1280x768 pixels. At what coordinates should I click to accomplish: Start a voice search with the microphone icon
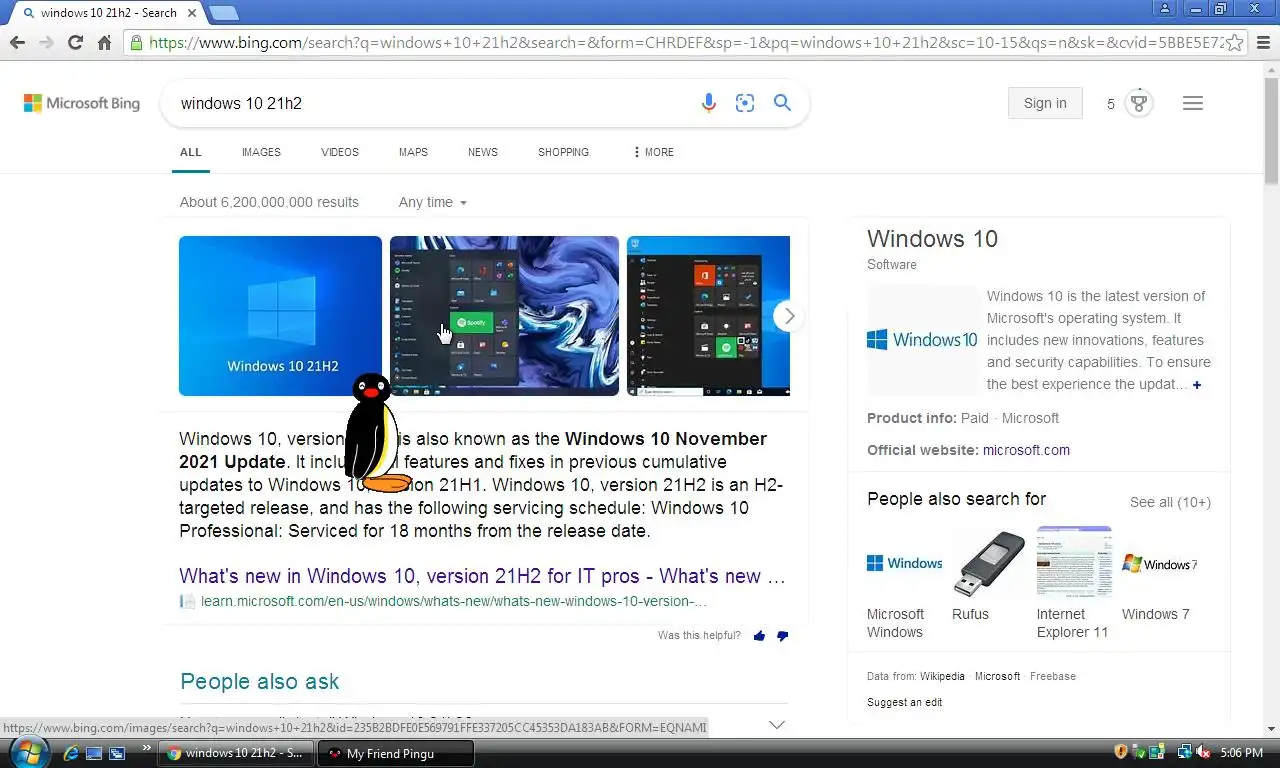(x=708, y=103)
